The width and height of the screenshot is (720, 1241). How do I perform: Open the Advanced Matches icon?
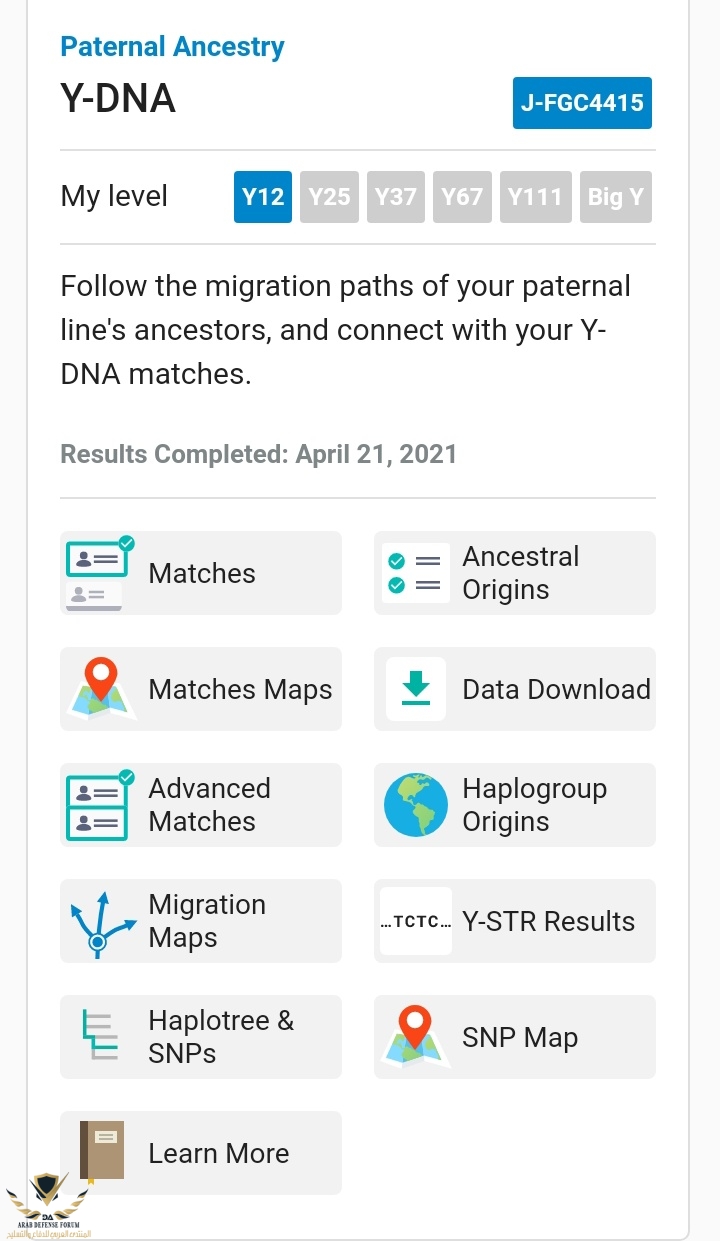coord(99,805)
